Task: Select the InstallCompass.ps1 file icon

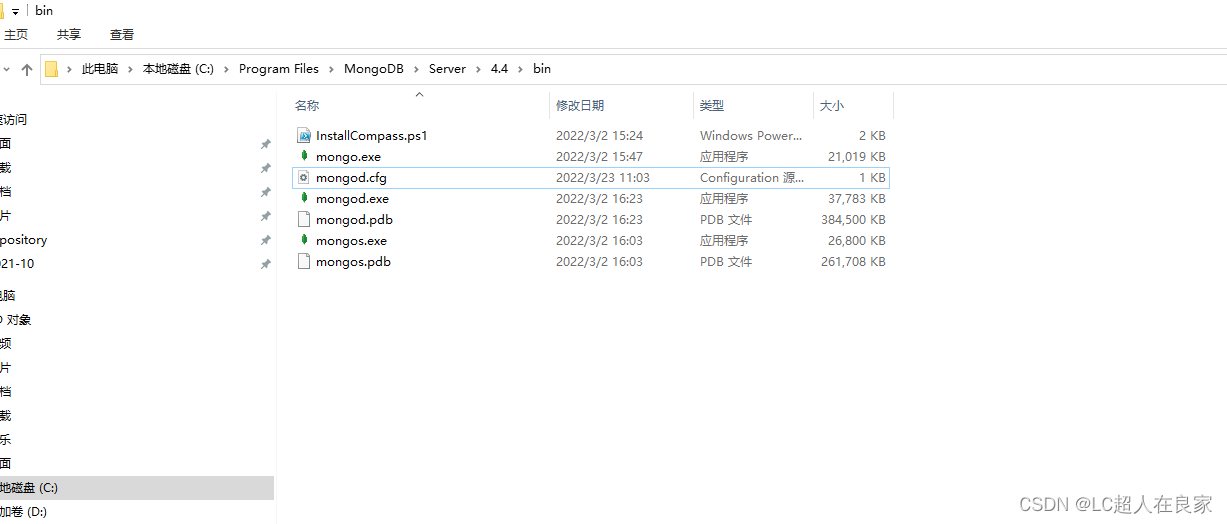Action: coord(305,135)
